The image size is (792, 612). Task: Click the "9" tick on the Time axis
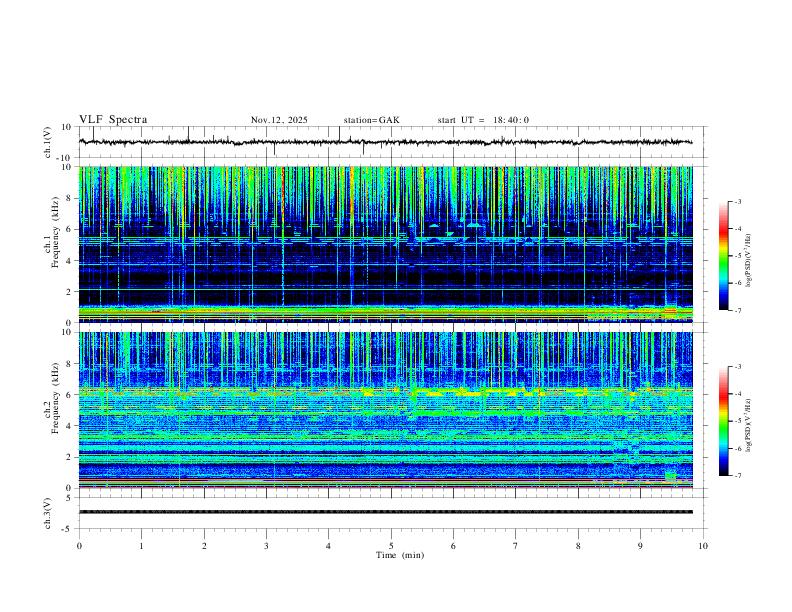click(x=640, y=546)
